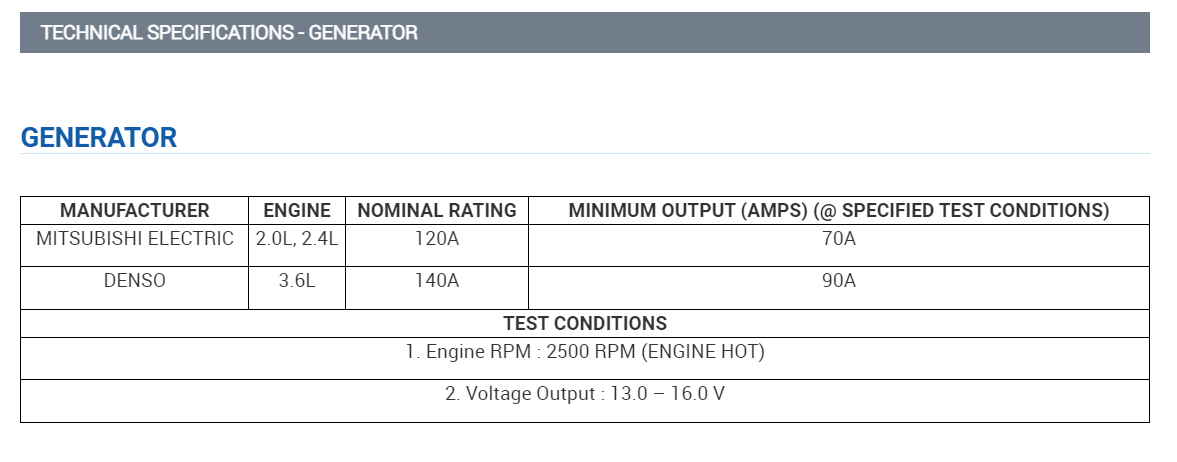Image resolution: width=1177 pixels, height=462 pixels.
Task: Select the MITSUBISHI ELECTRIC manufacturer cell
Action: pyautogui.click(x=135, y=239)
